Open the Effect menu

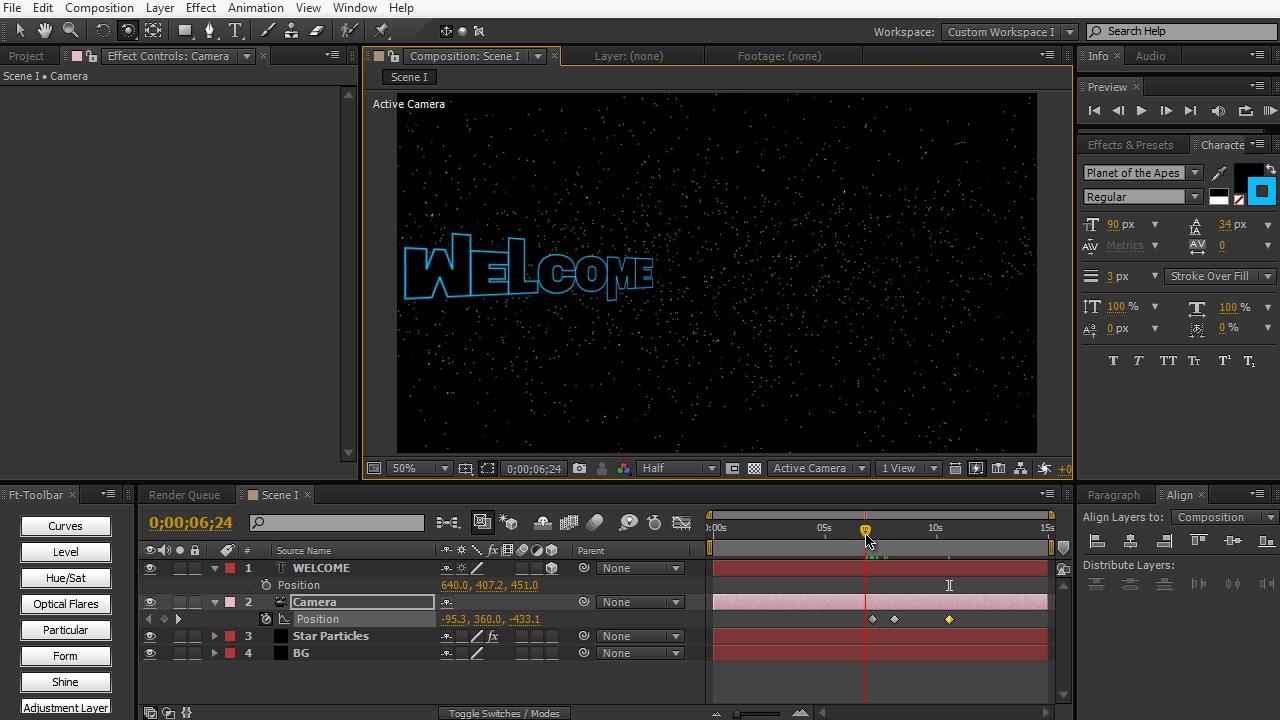[x=201, y=8]
